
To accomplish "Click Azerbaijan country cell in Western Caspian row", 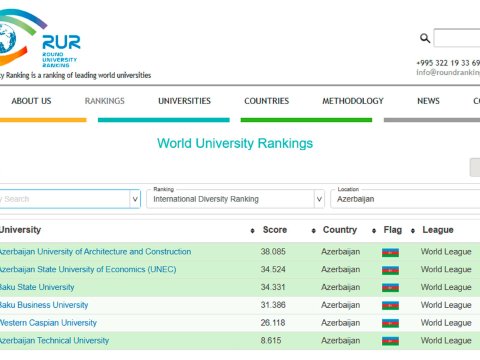I will pyautogui.click(x=341, y=323).
